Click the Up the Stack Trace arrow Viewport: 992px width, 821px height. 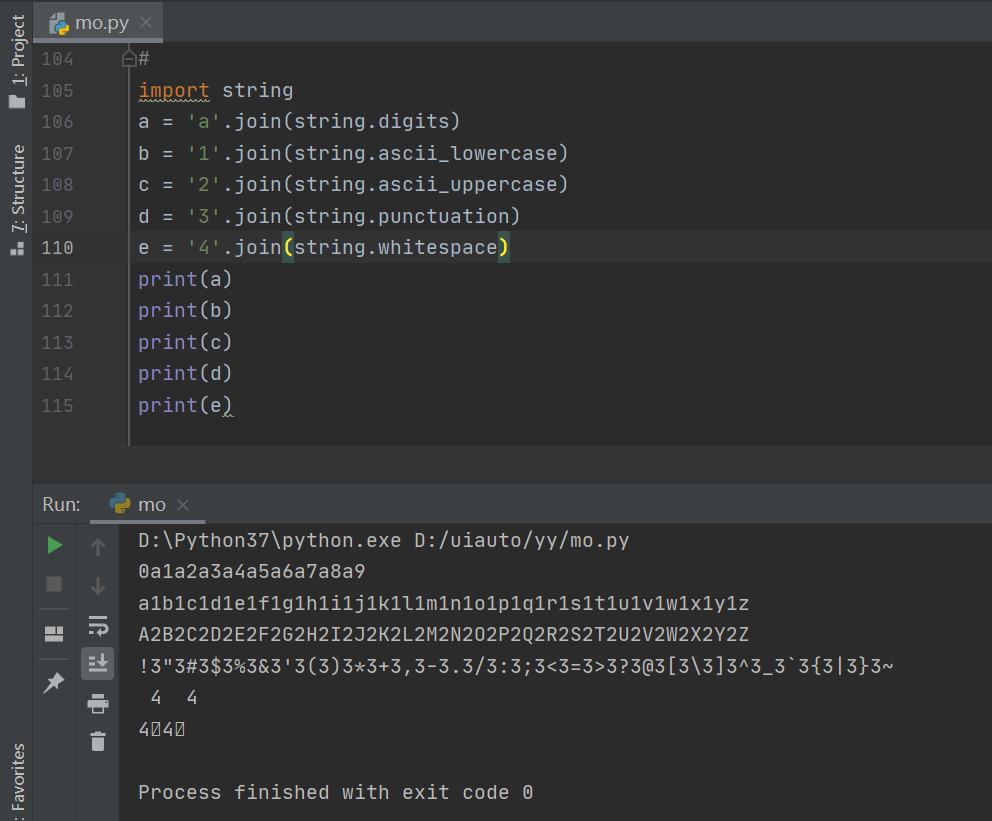[x=98, y=547]
